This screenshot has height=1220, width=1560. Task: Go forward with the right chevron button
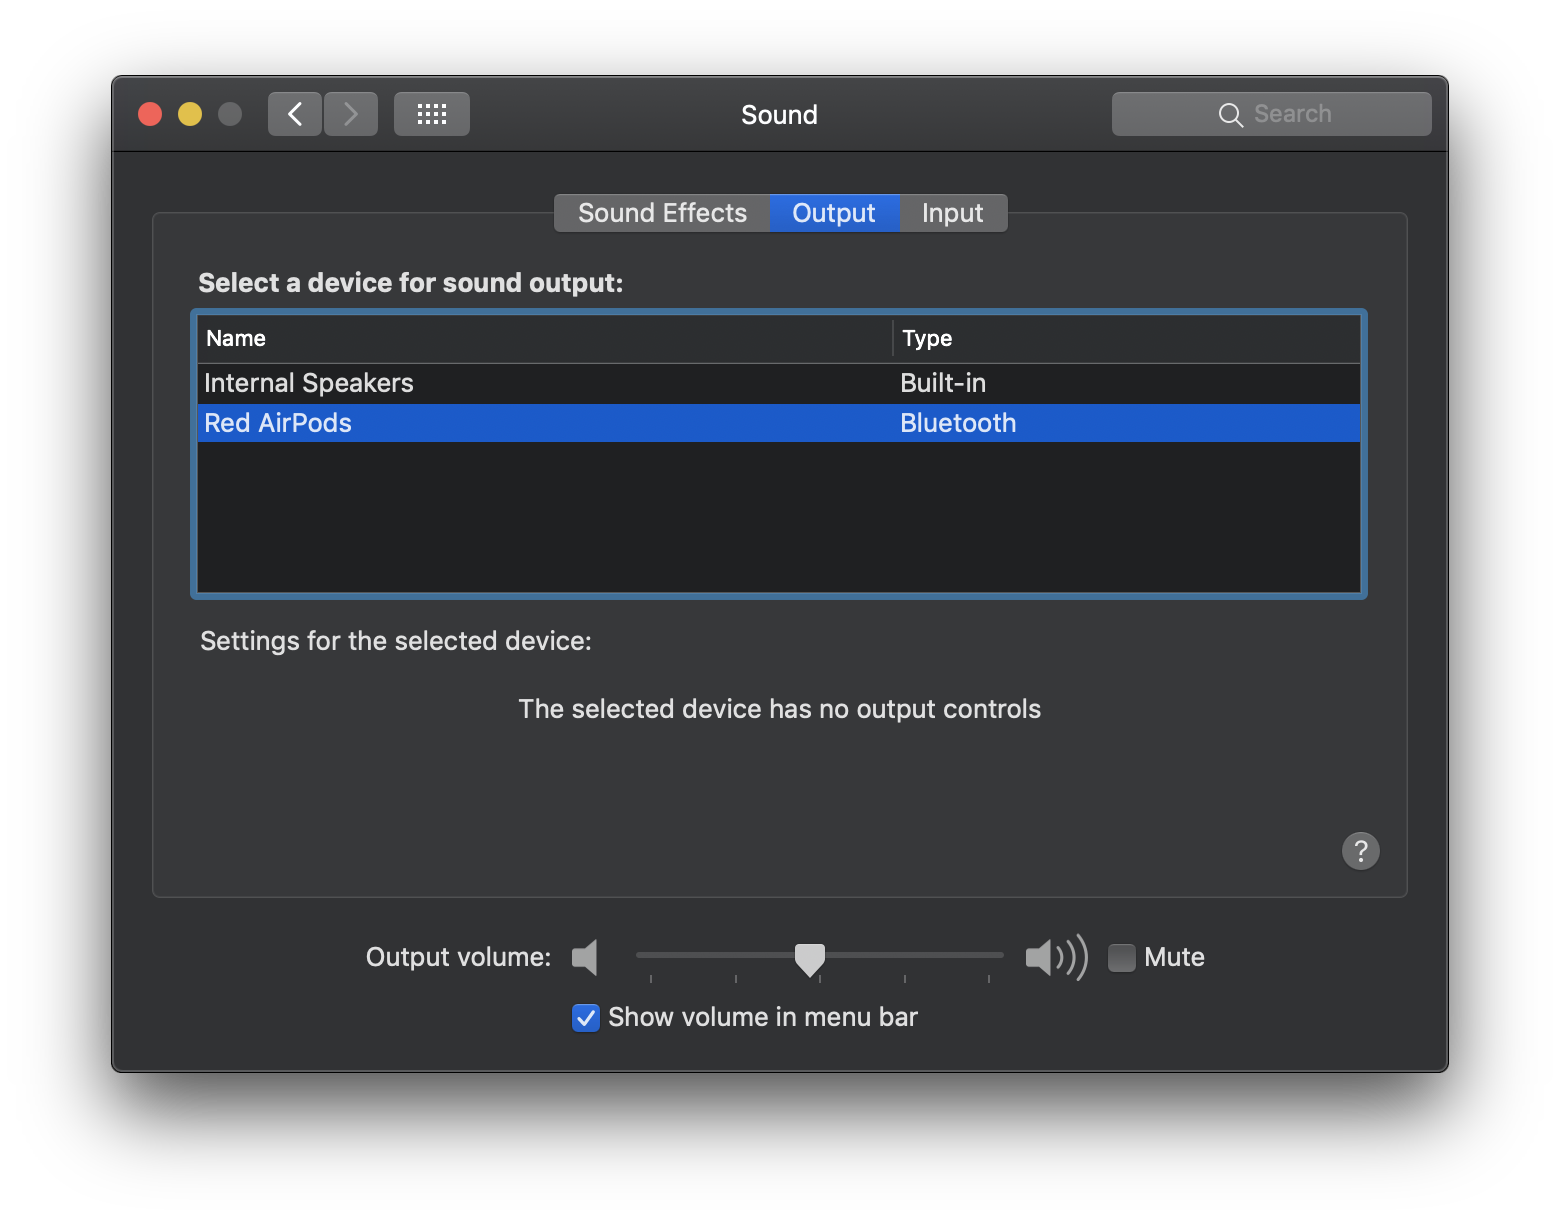[x=351, y=114]
